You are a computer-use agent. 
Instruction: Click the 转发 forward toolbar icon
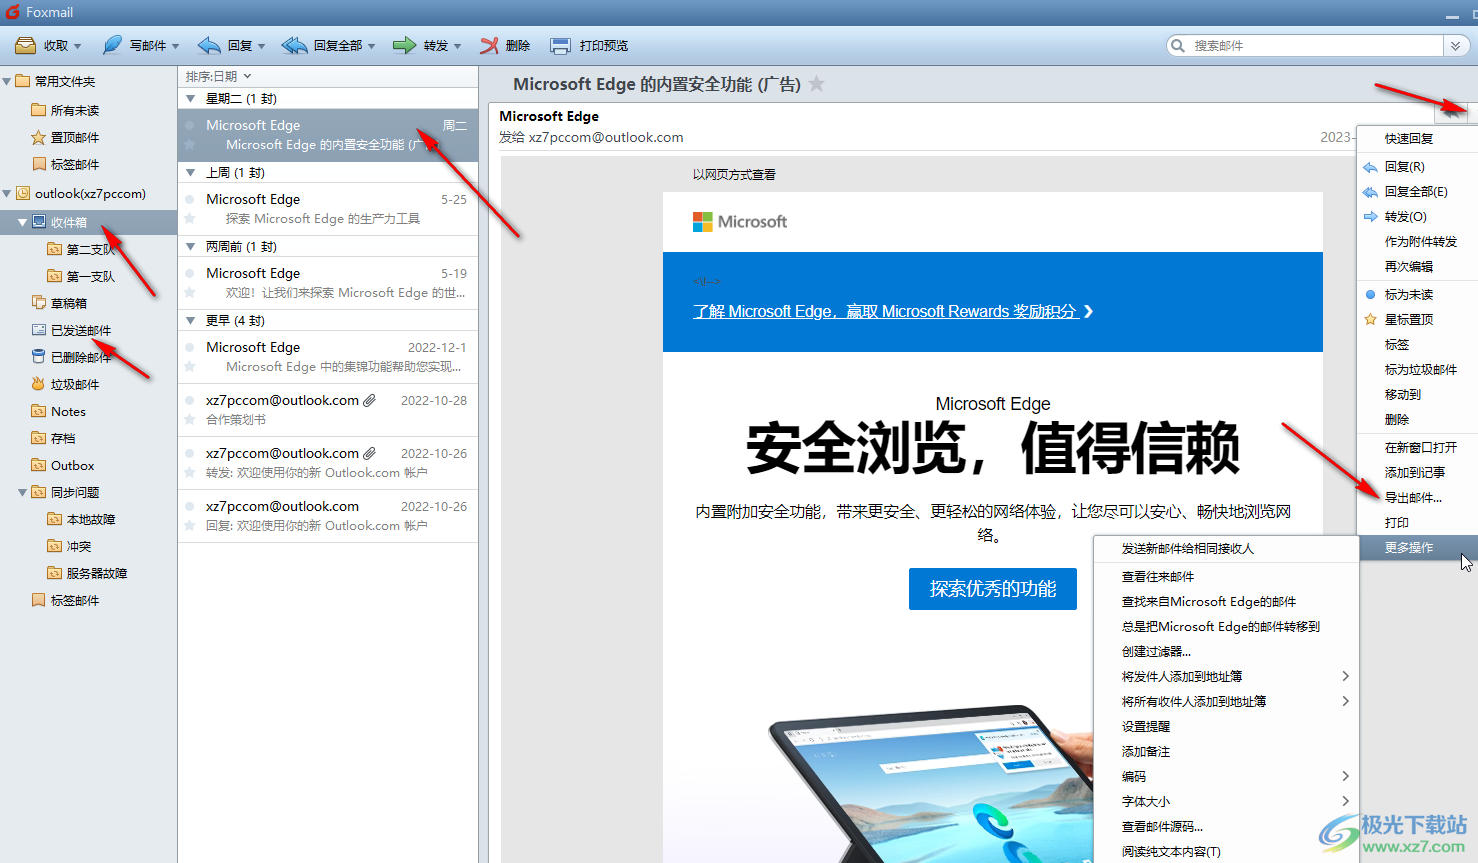[x=404, y=45]
